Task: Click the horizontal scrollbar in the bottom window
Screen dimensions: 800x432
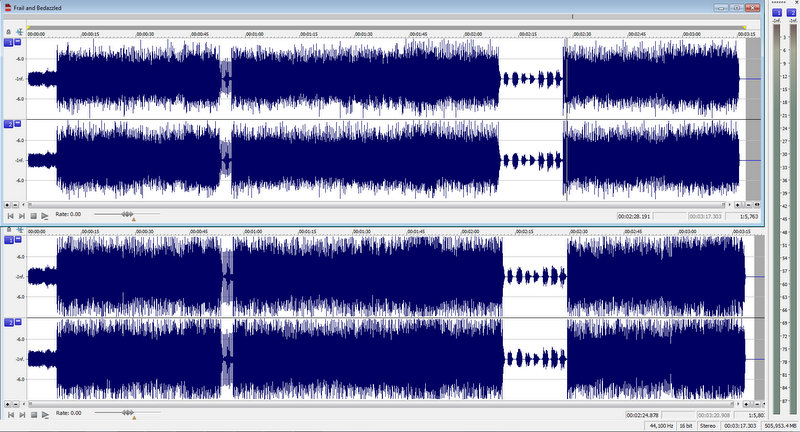Action: click(381, 404)
